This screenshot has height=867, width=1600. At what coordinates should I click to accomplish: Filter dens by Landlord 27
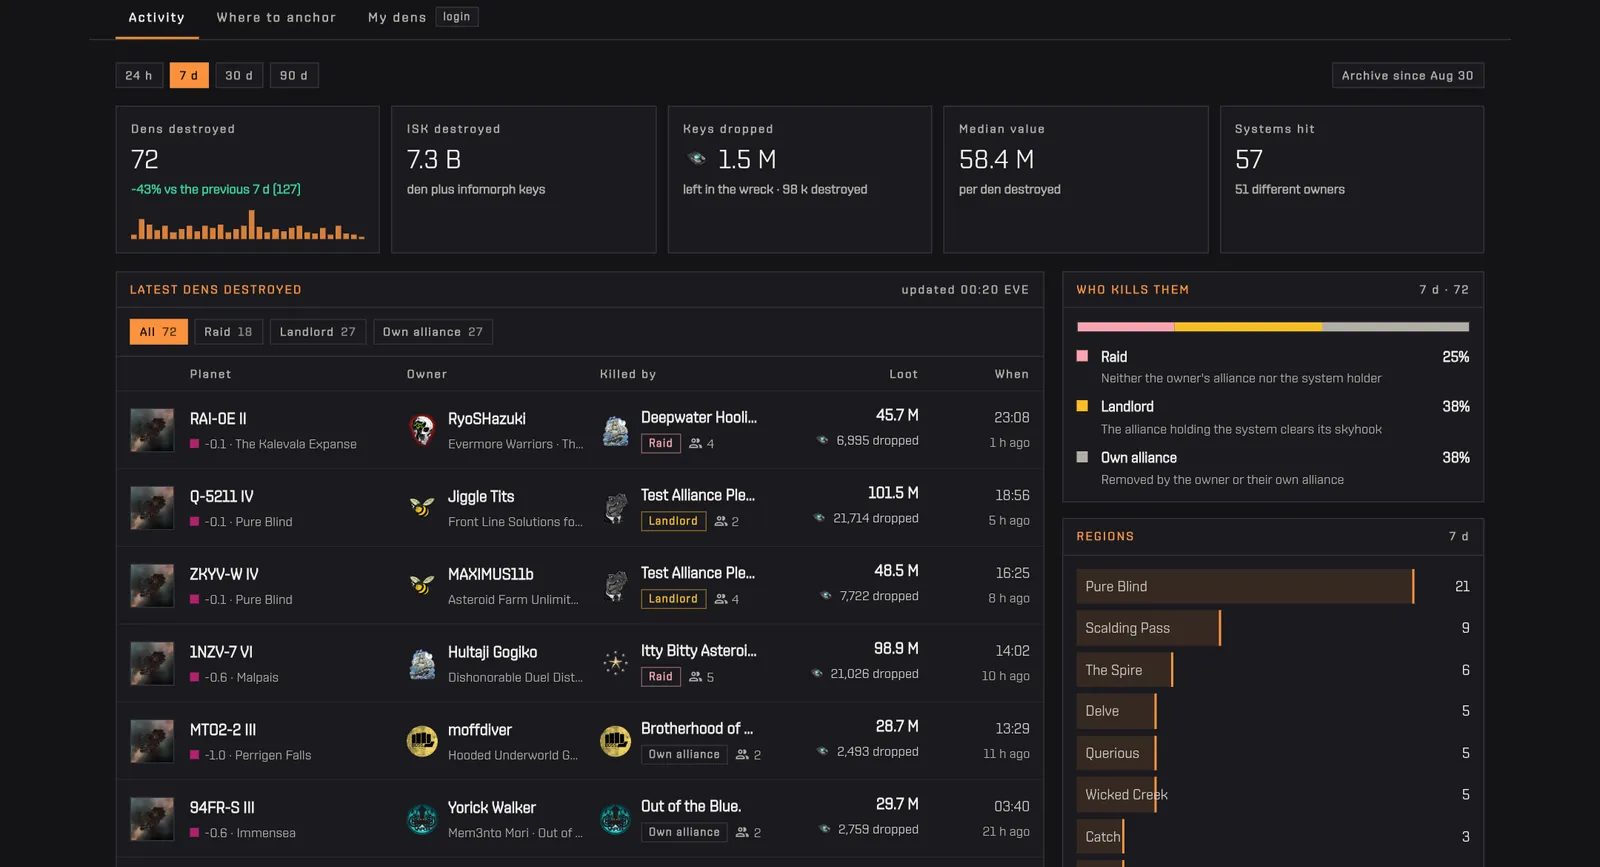(318, 332)
